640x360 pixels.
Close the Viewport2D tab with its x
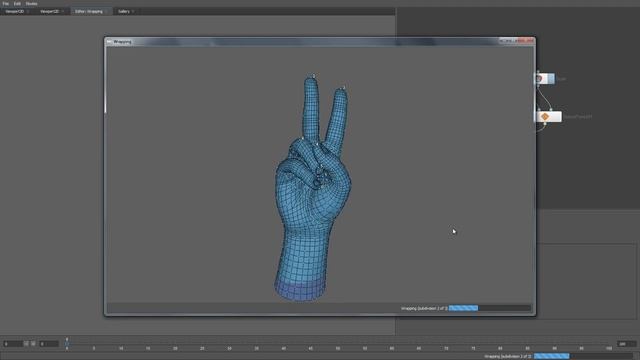(62, 11)
